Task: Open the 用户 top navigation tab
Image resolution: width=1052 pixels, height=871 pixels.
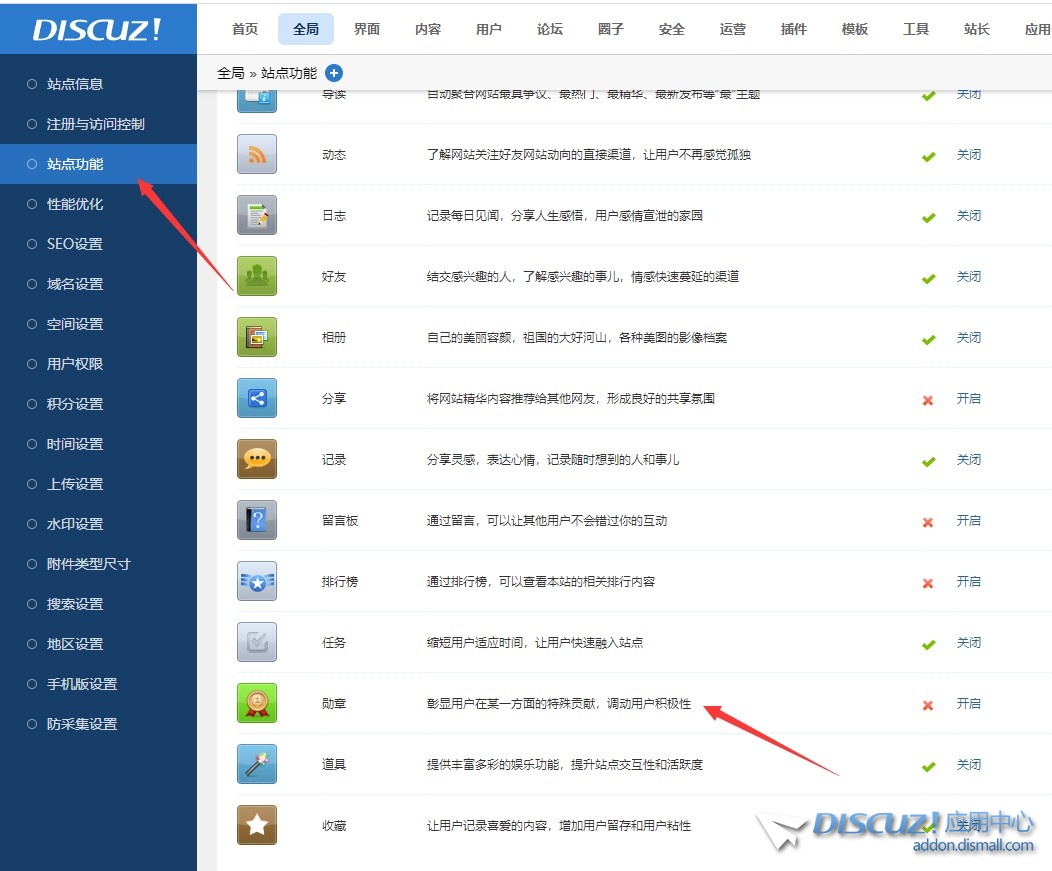Action: coord(489,29)
